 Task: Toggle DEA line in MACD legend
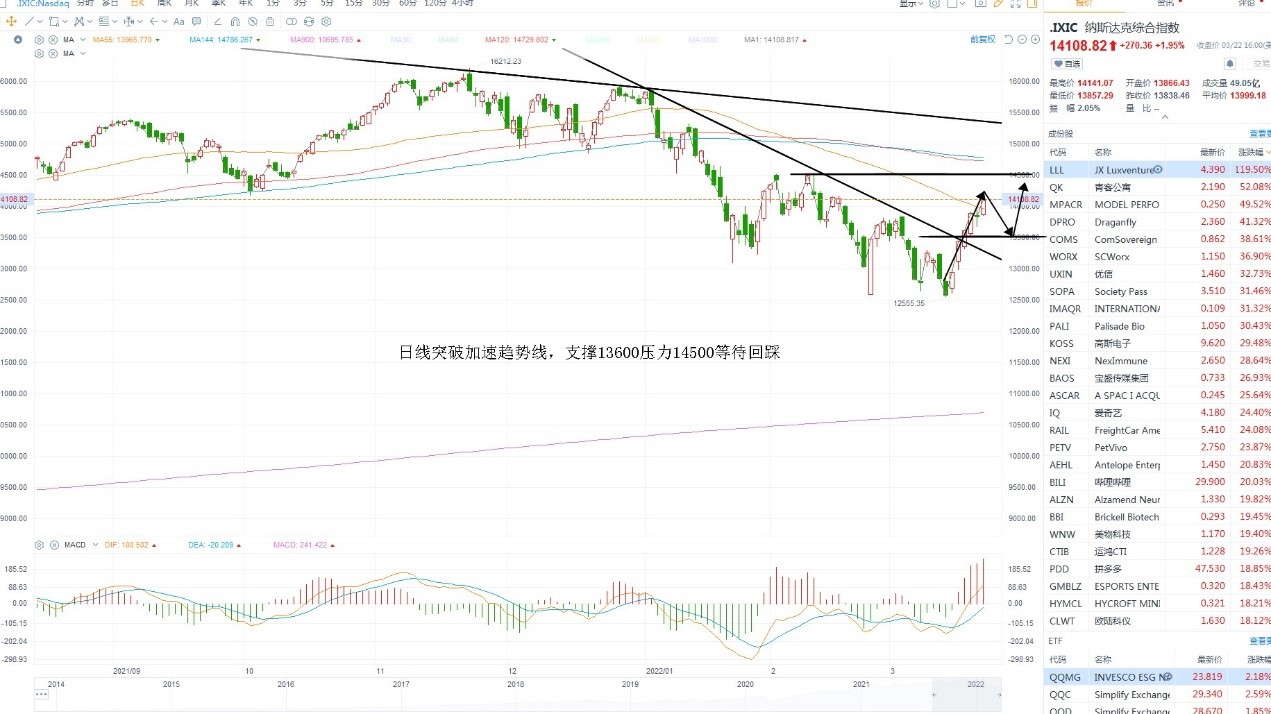(214, 545)
